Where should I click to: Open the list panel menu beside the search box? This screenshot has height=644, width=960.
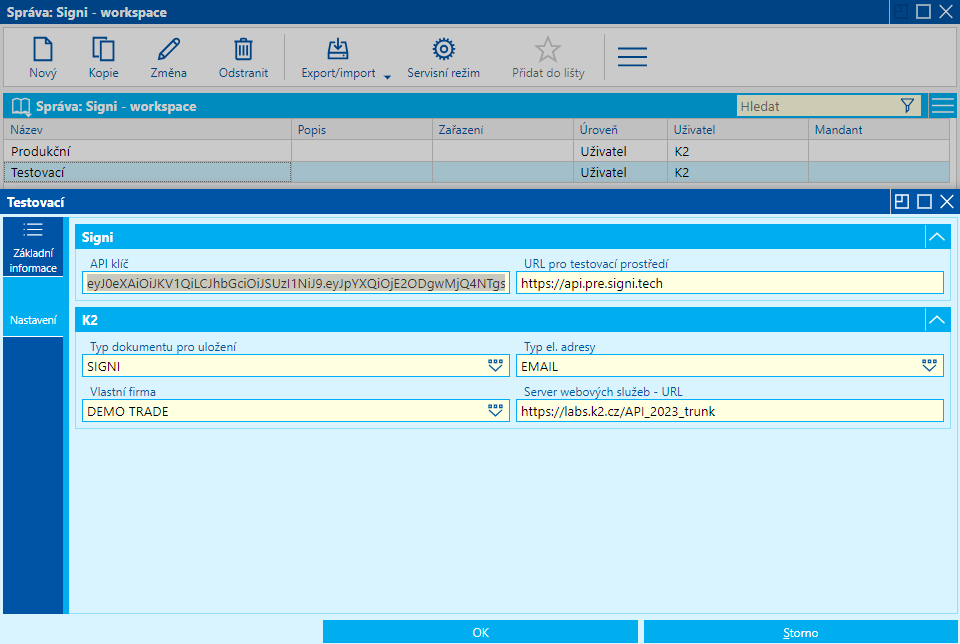(x=943, y=106)
